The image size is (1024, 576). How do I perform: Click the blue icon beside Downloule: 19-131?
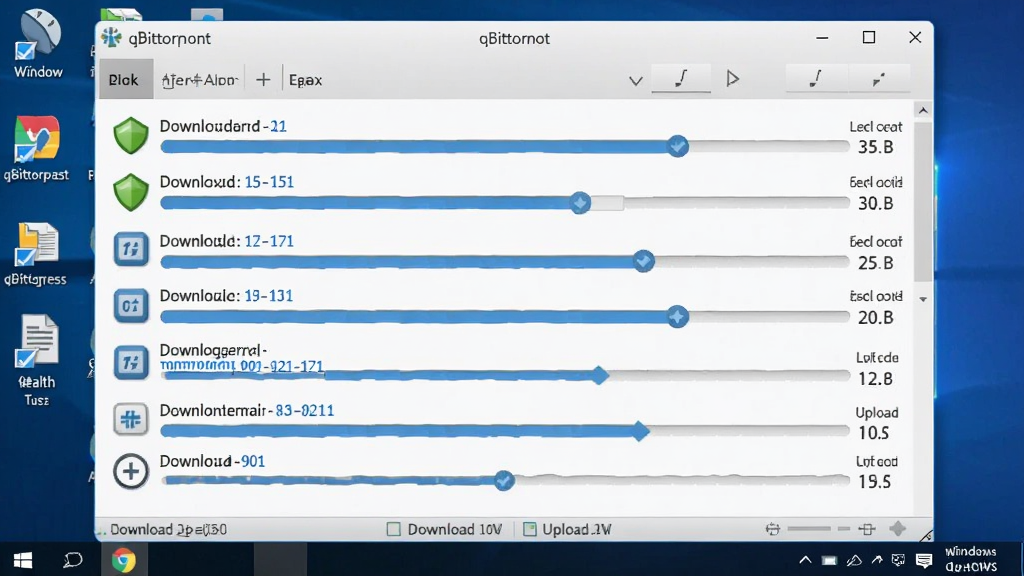(131, 305)
